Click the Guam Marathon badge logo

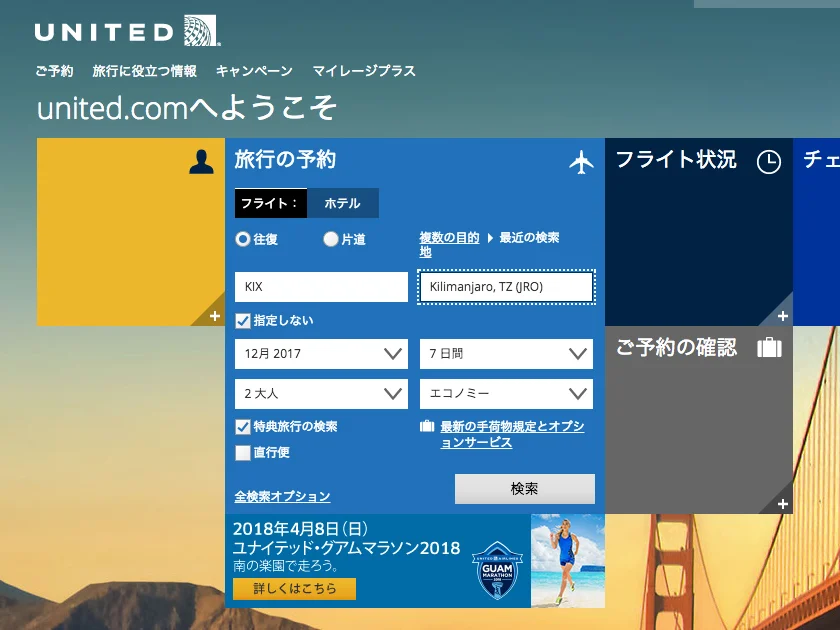(x=497, y=570)
